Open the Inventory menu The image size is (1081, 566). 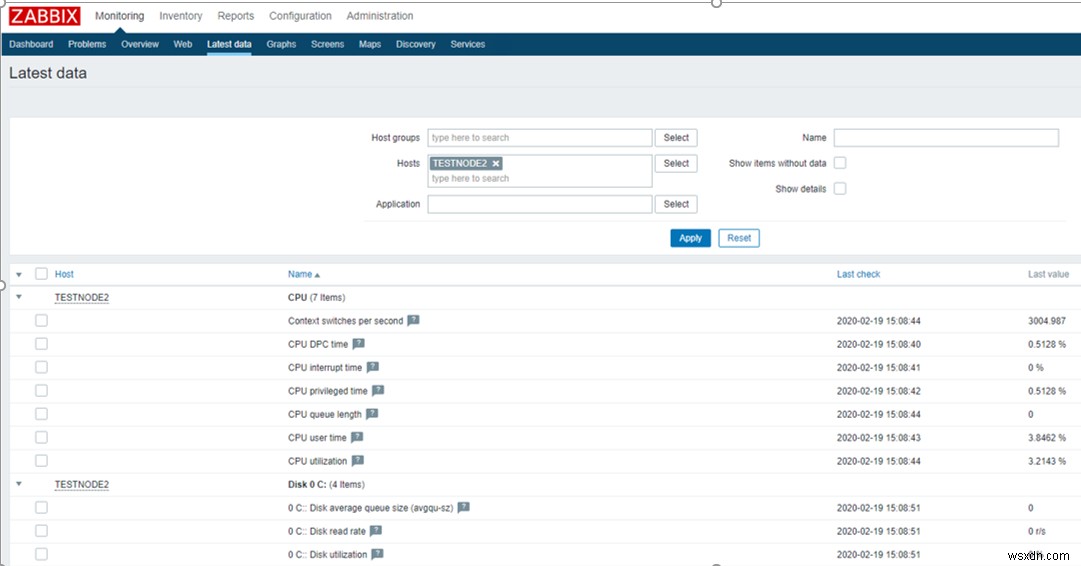pyautogui.click(x=181, y=16)
